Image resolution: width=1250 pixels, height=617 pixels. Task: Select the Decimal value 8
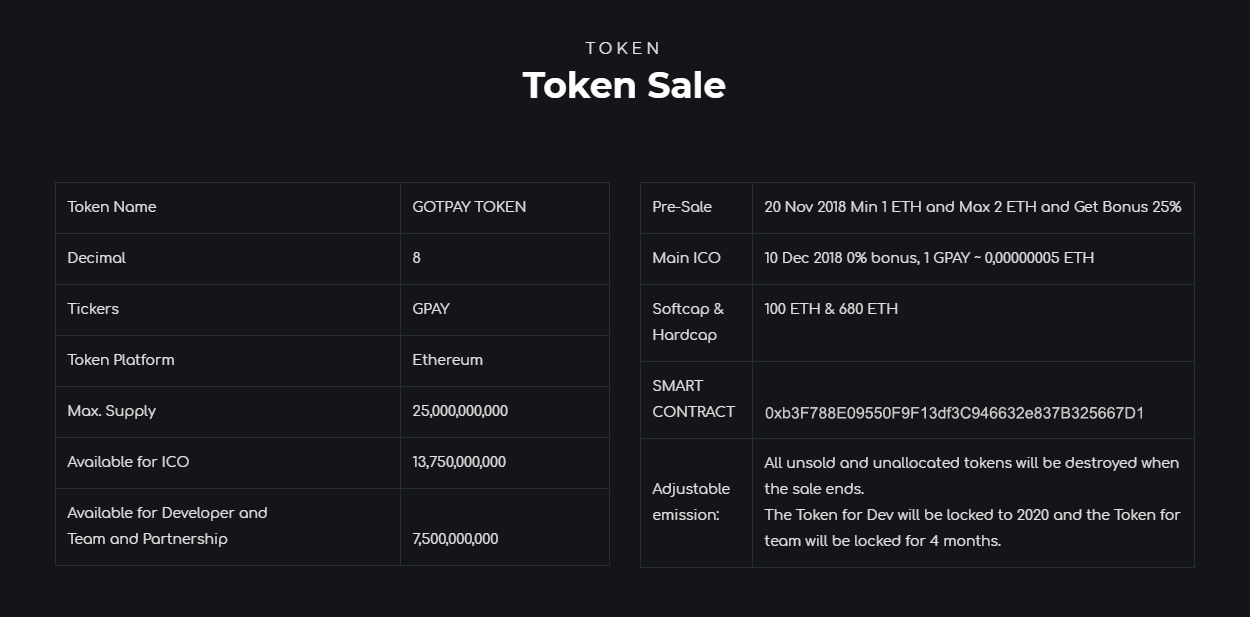417,258
